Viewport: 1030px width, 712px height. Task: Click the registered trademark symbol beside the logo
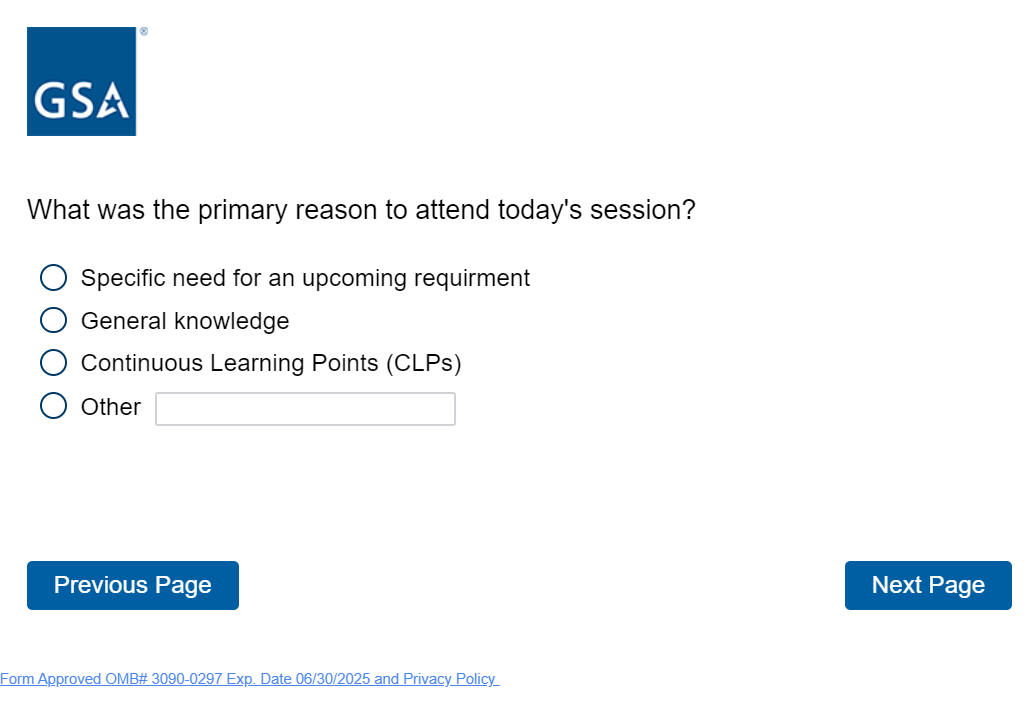click(x=144, y=32)
